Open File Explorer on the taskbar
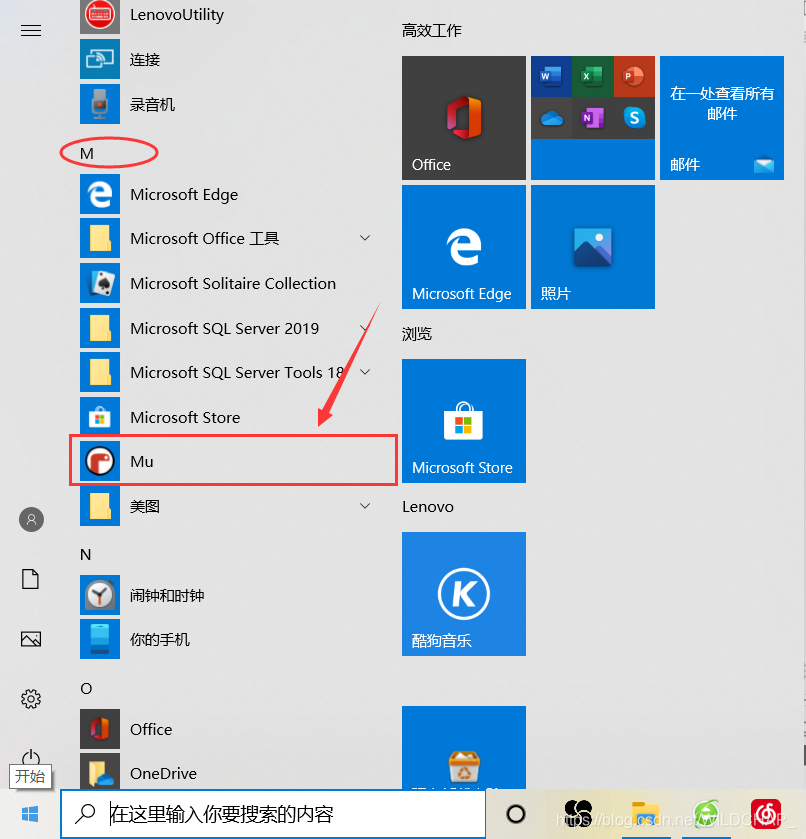806x839 pixels. (644, 814)
